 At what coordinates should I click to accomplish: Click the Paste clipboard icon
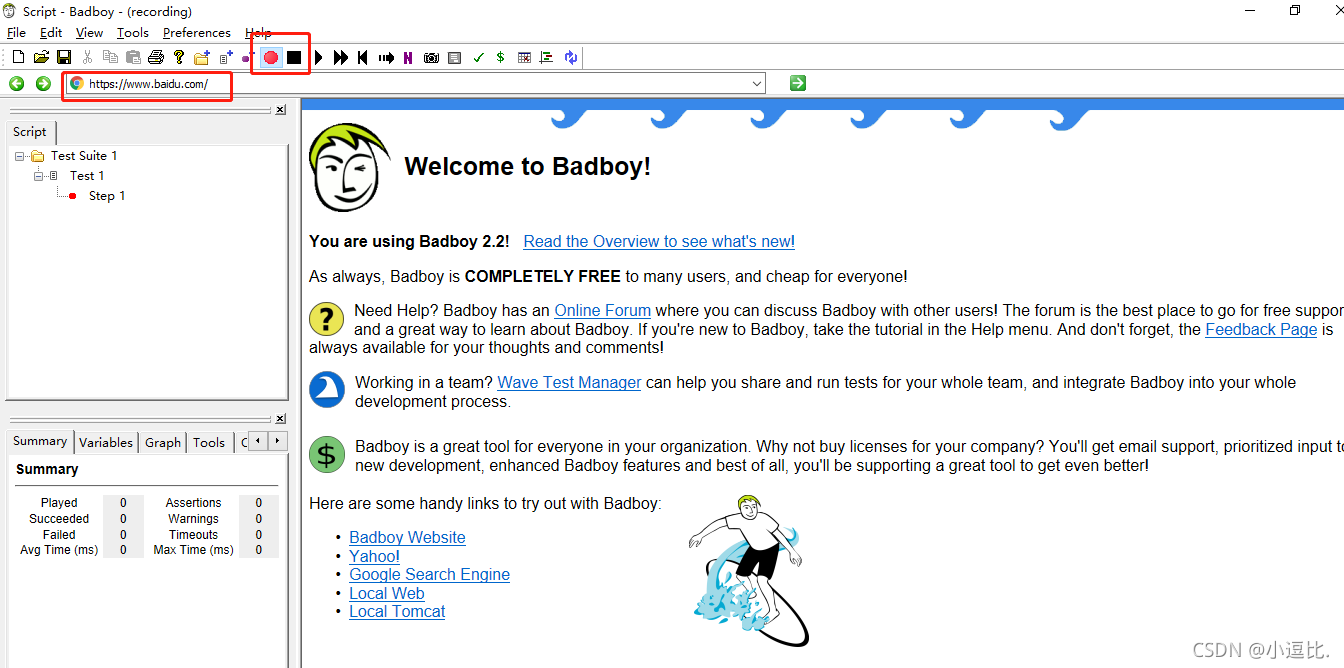[x=133, y=58]
